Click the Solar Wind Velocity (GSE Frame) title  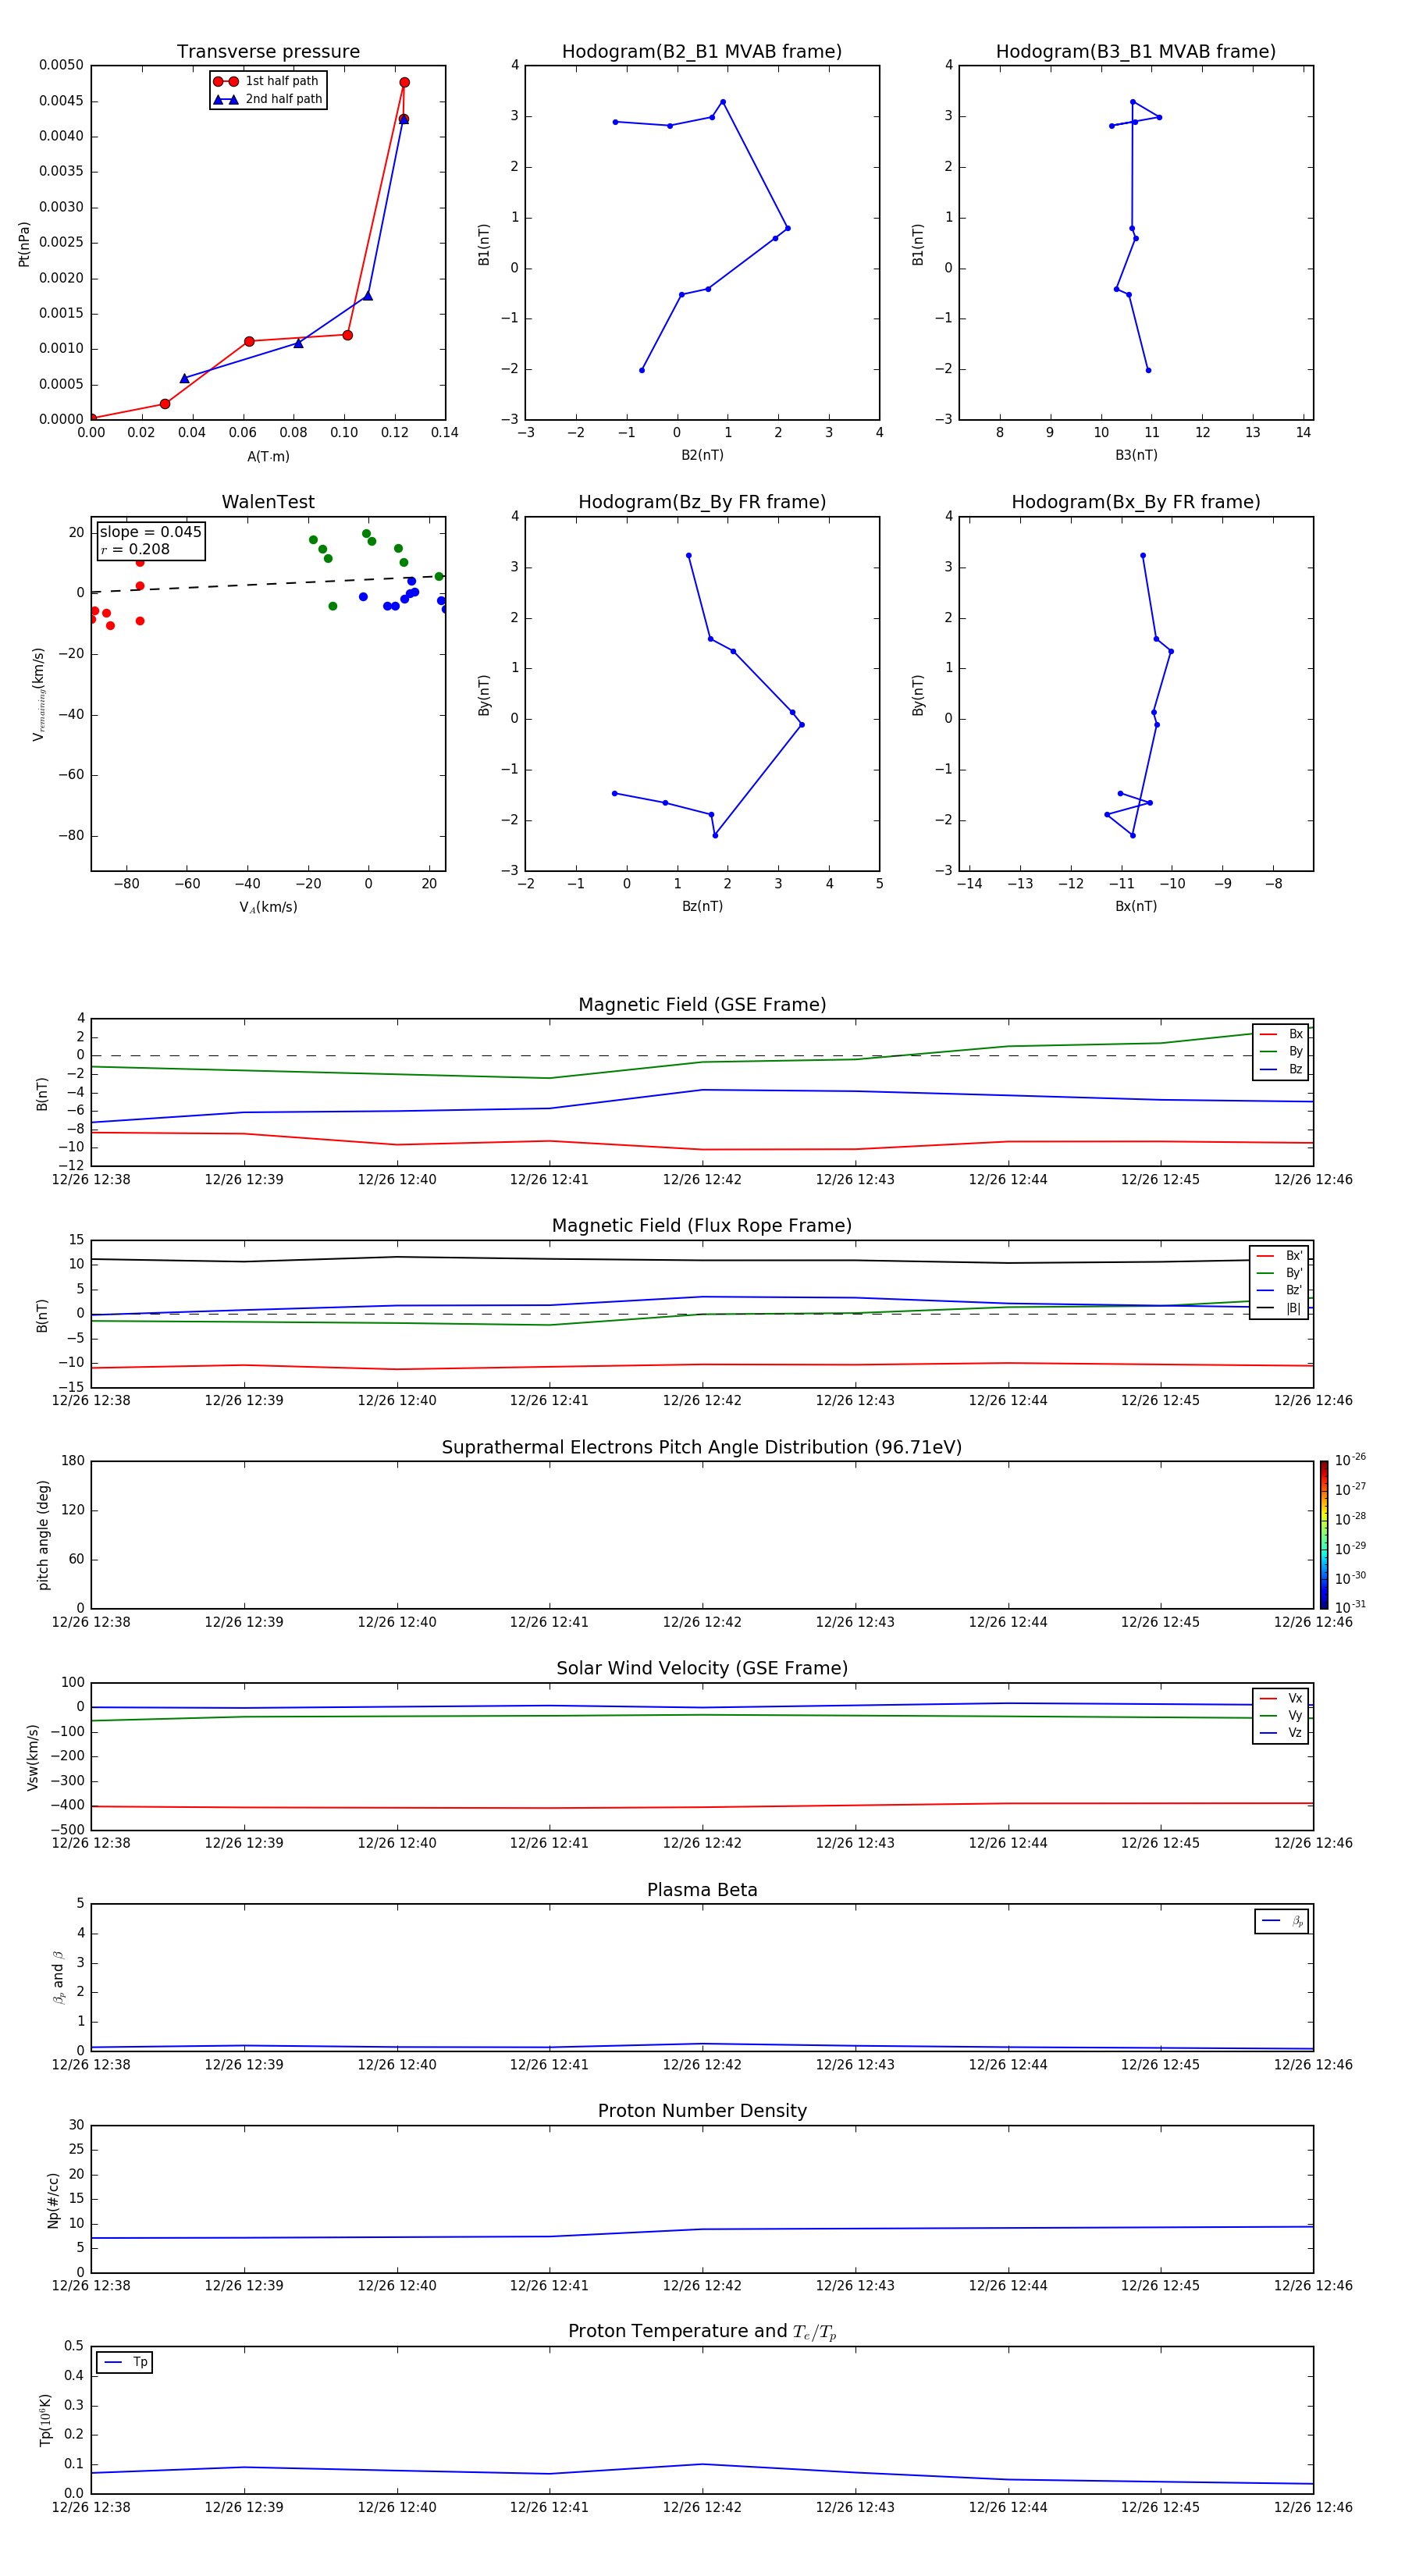(702, 1668)
